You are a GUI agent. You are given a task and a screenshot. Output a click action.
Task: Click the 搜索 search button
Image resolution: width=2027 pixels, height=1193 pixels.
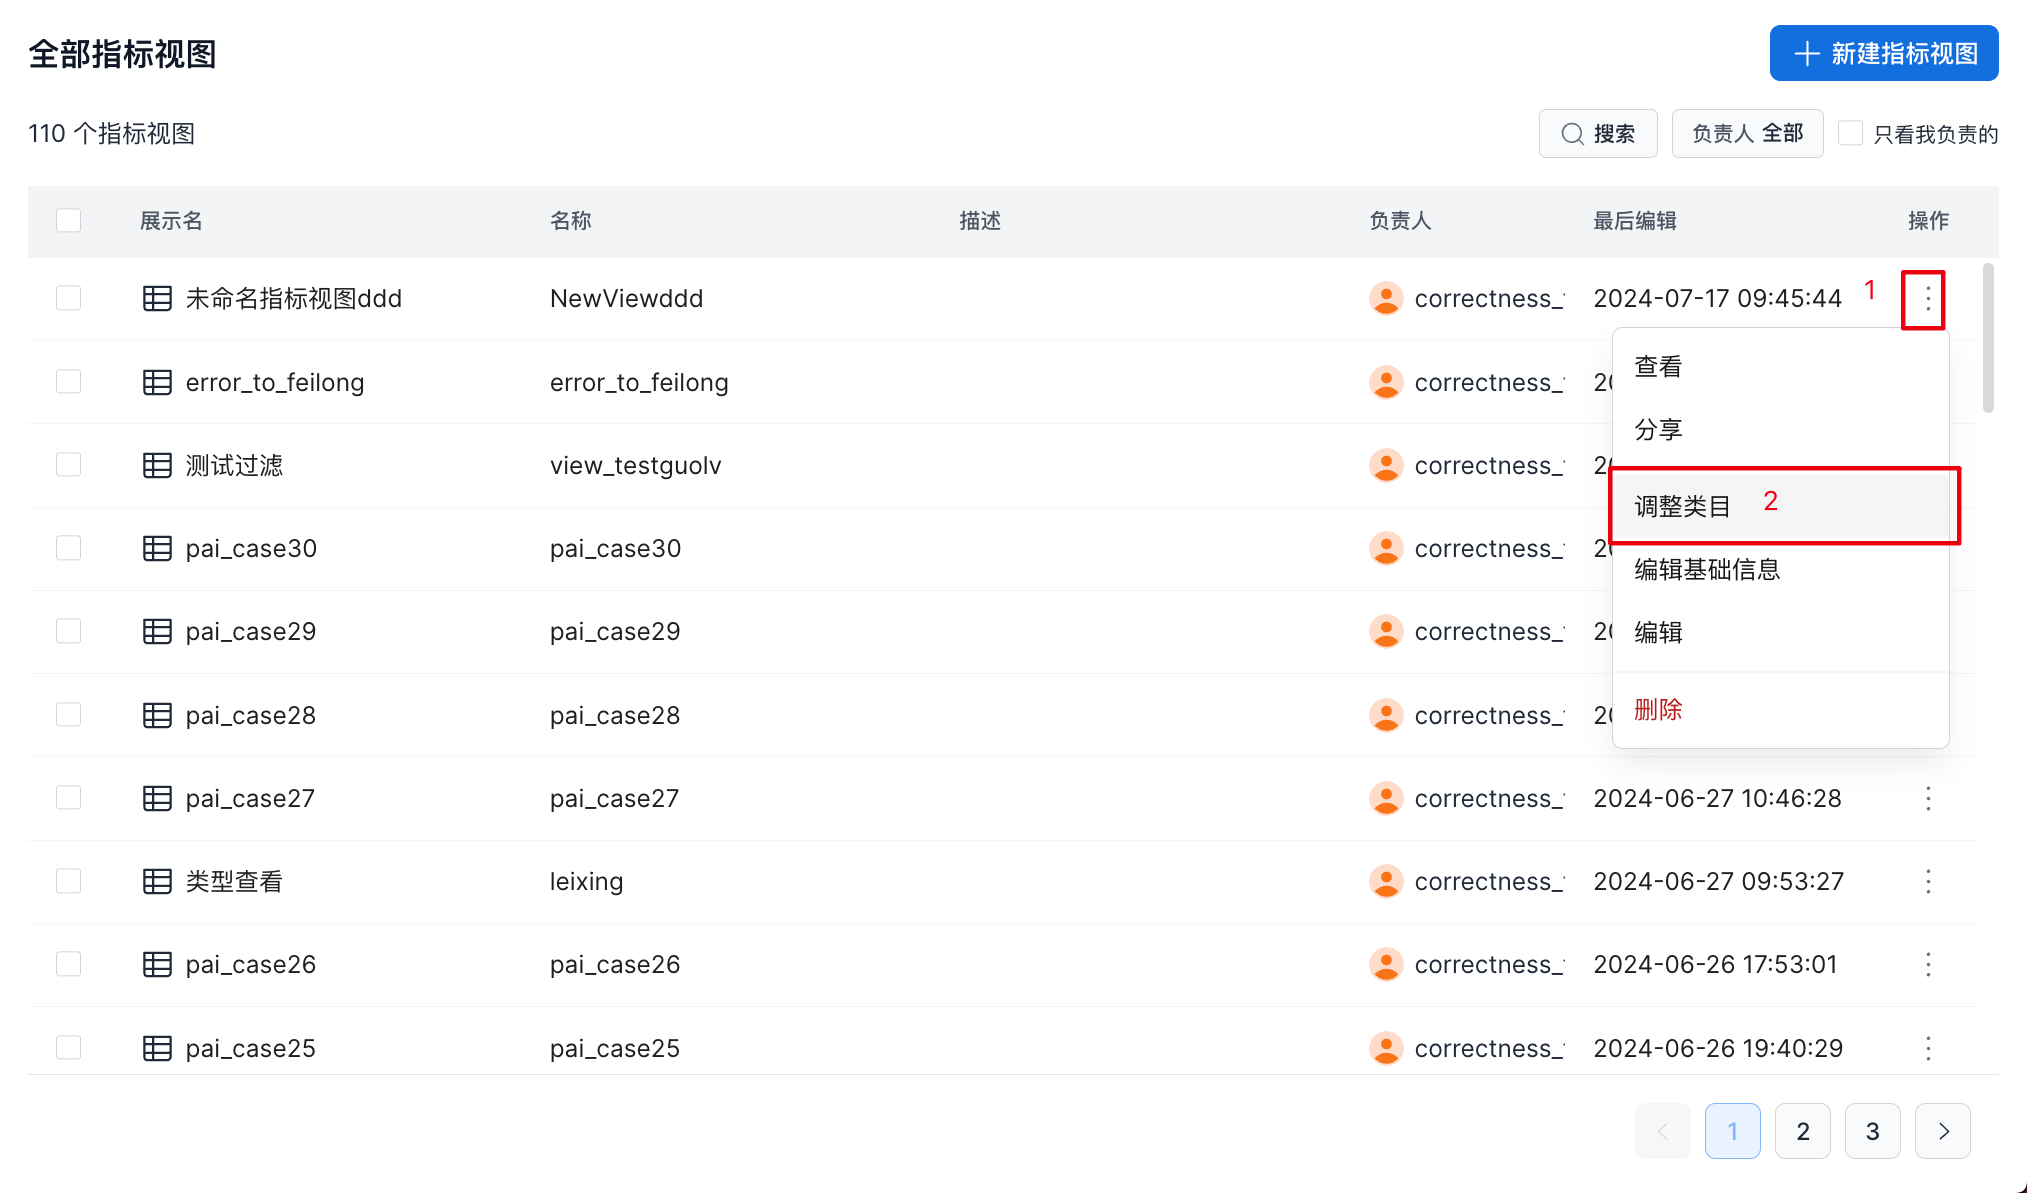click(x=1598, y=133)
